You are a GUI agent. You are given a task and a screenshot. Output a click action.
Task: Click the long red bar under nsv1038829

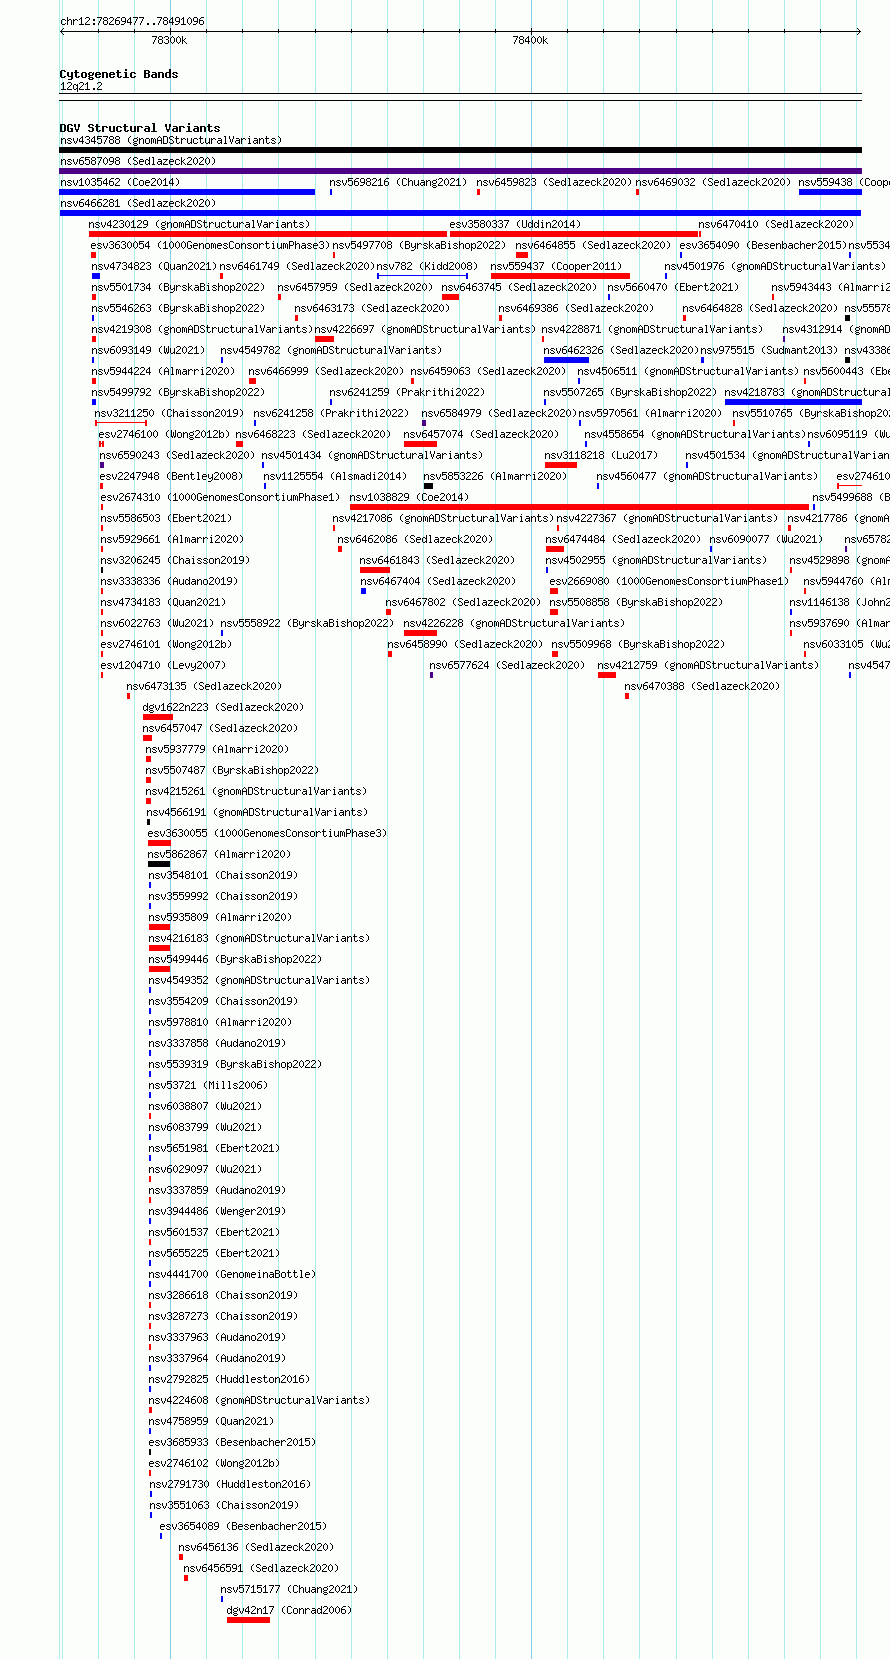pos(579,507)
